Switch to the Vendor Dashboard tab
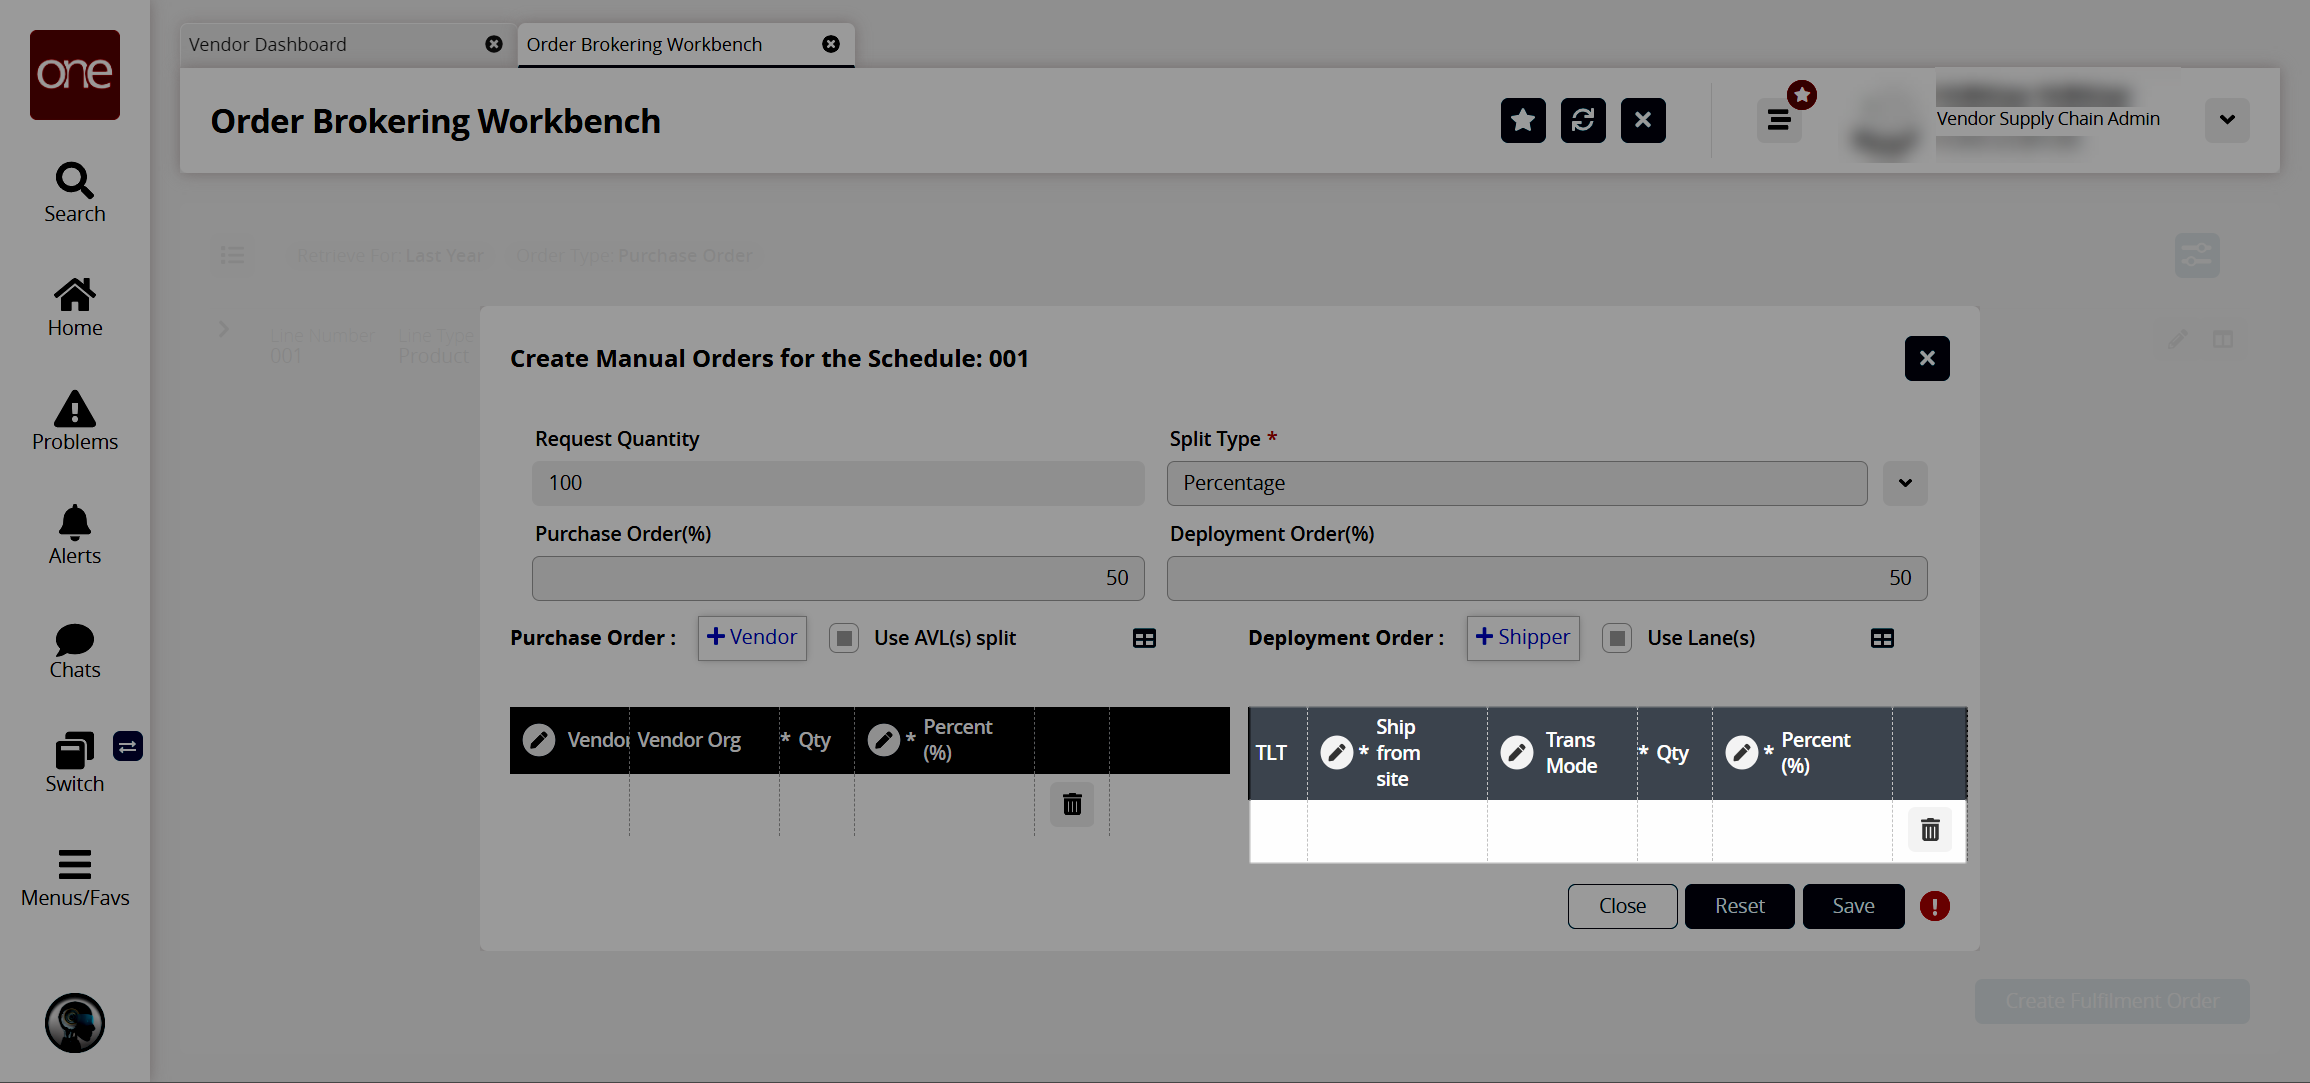2310x1083 pixels. (268, 45)
